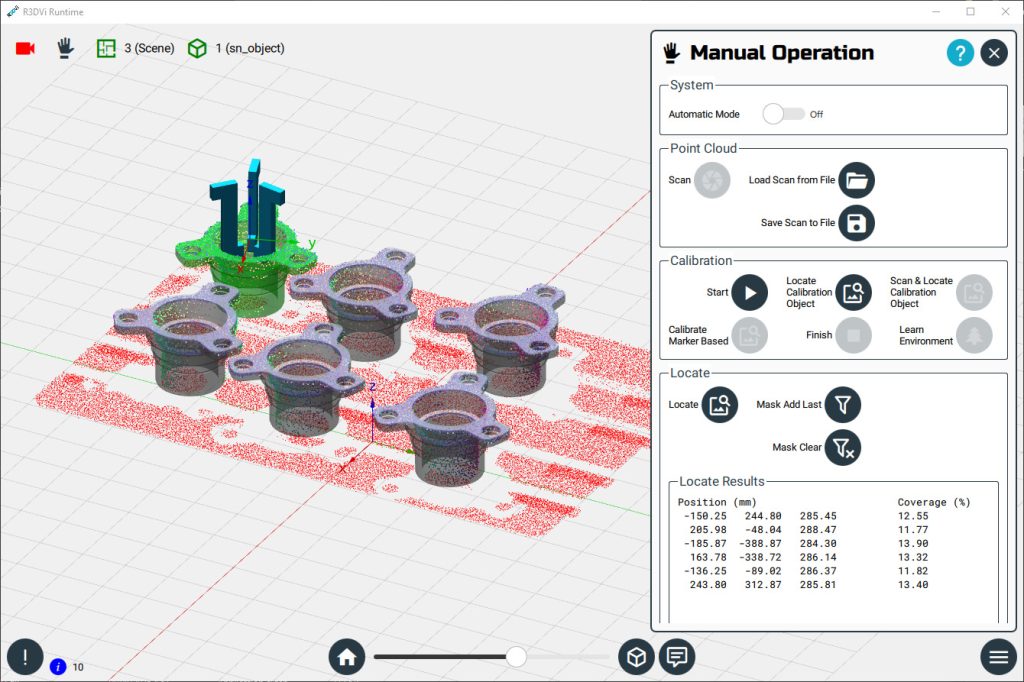Click the slider handle in bottom bar

pos(516,657)
